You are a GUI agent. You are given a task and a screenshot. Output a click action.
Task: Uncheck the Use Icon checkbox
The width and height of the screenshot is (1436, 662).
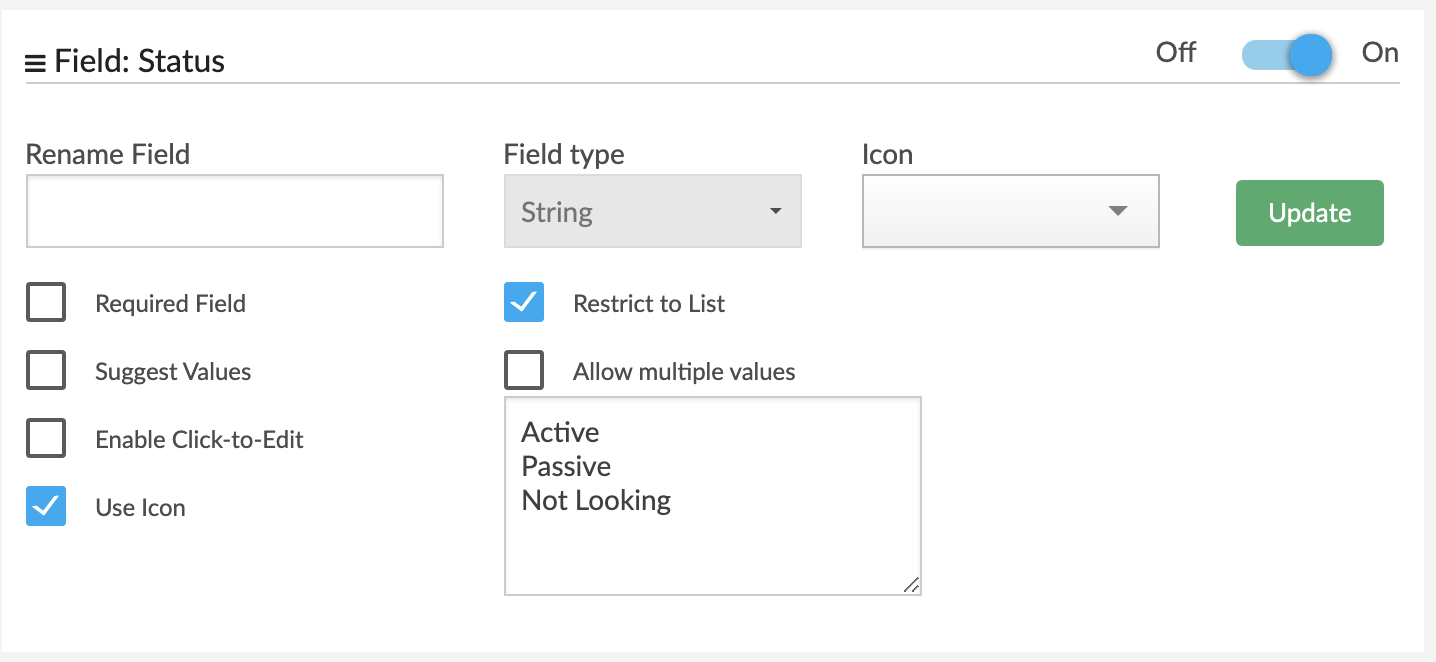[x=46, y=507]
